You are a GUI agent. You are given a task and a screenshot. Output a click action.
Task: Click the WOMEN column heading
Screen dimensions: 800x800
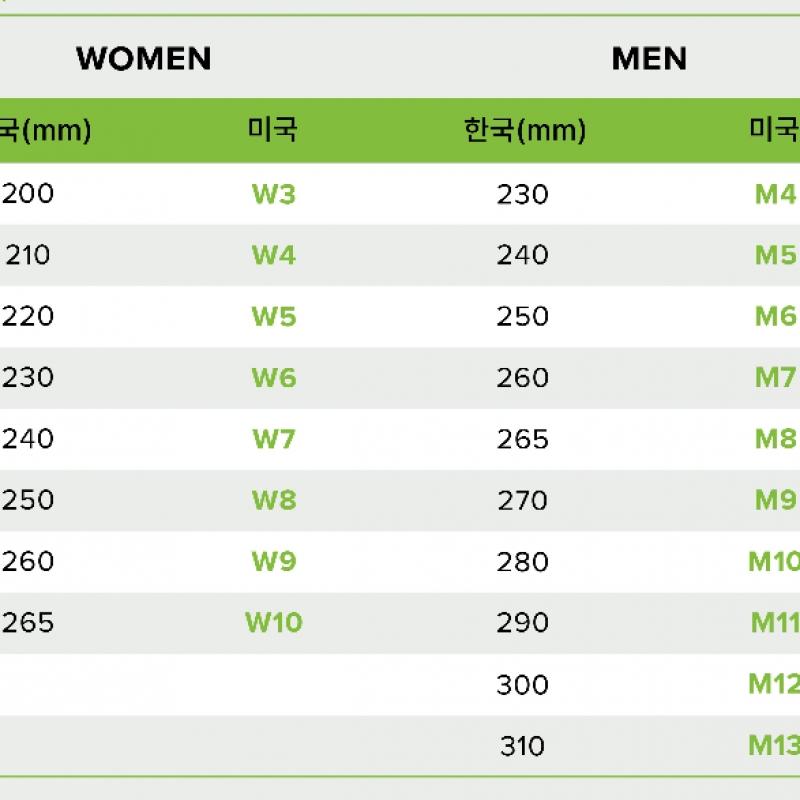(144, 58)
